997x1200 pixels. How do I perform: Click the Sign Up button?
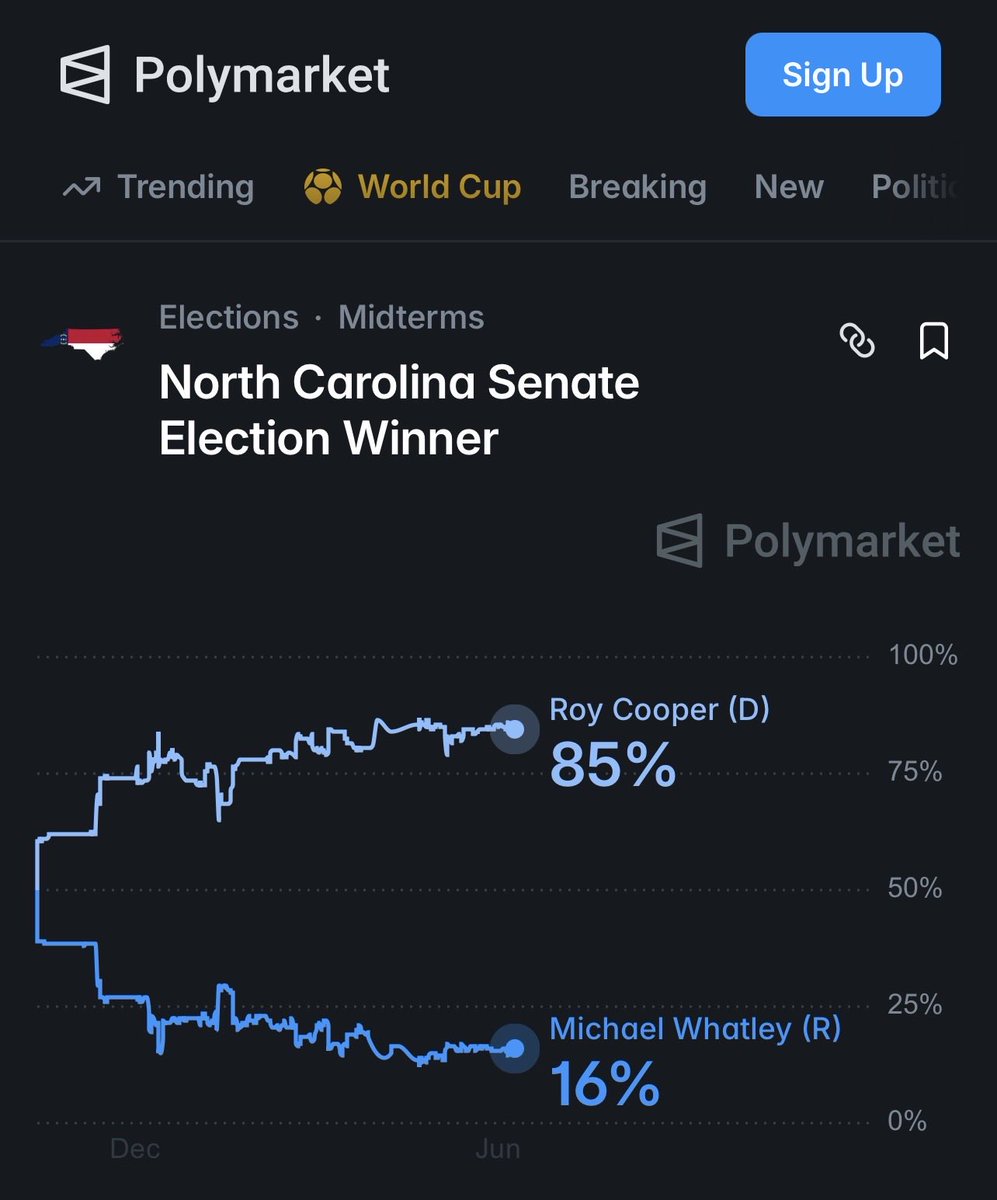[x=843, y=75]
